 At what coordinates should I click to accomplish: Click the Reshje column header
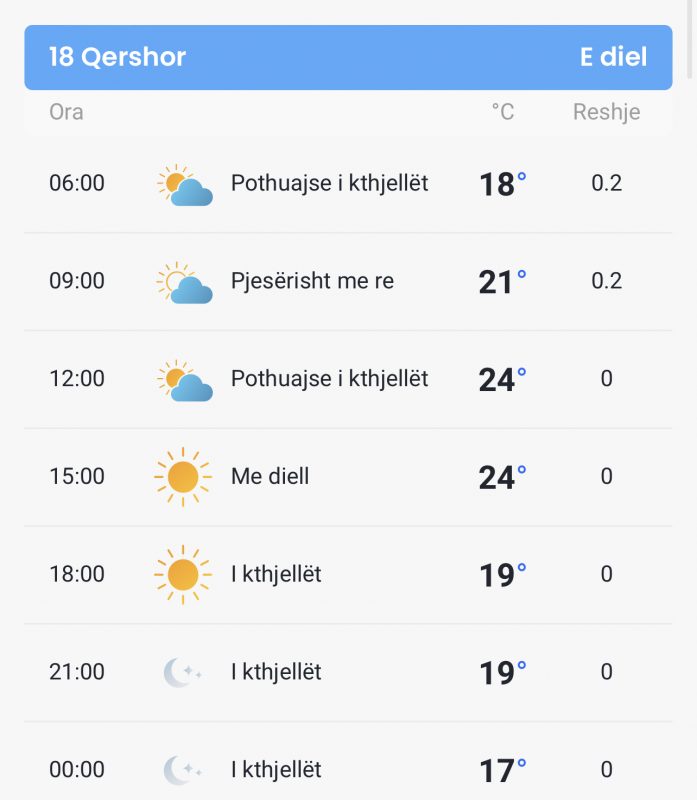[607, 112]
